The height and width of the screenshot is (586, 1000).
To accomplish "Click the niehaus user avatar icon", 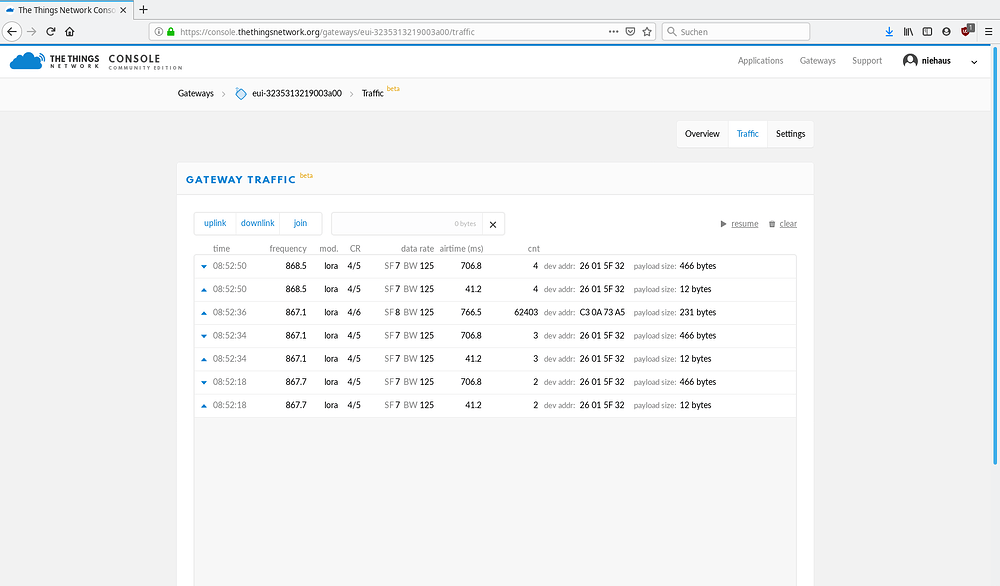I will pos(910,61).
